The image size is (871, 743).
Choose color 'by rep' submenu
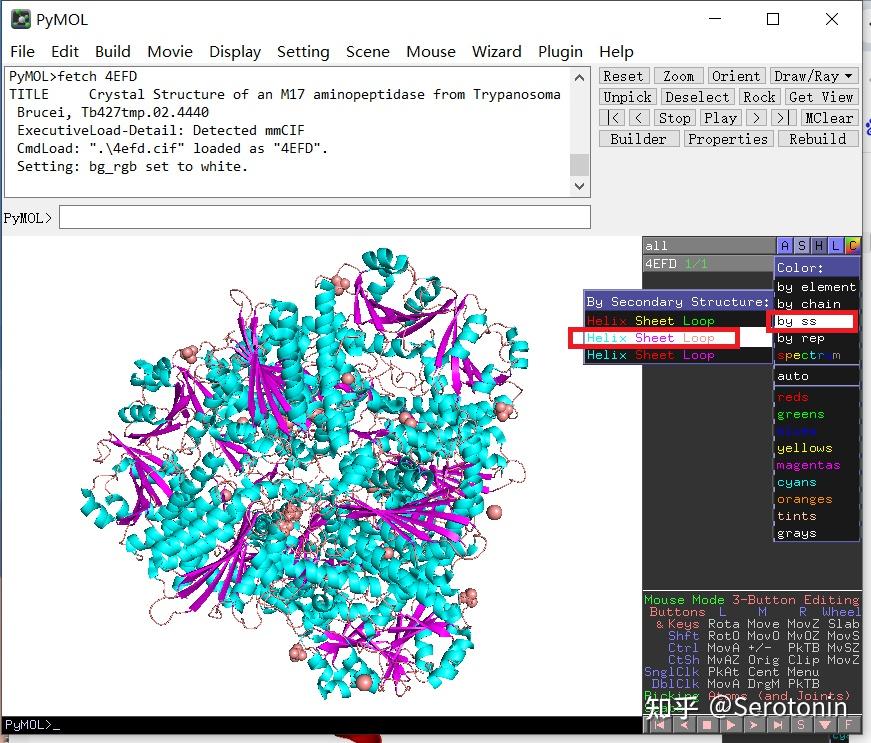click(817, 338)
